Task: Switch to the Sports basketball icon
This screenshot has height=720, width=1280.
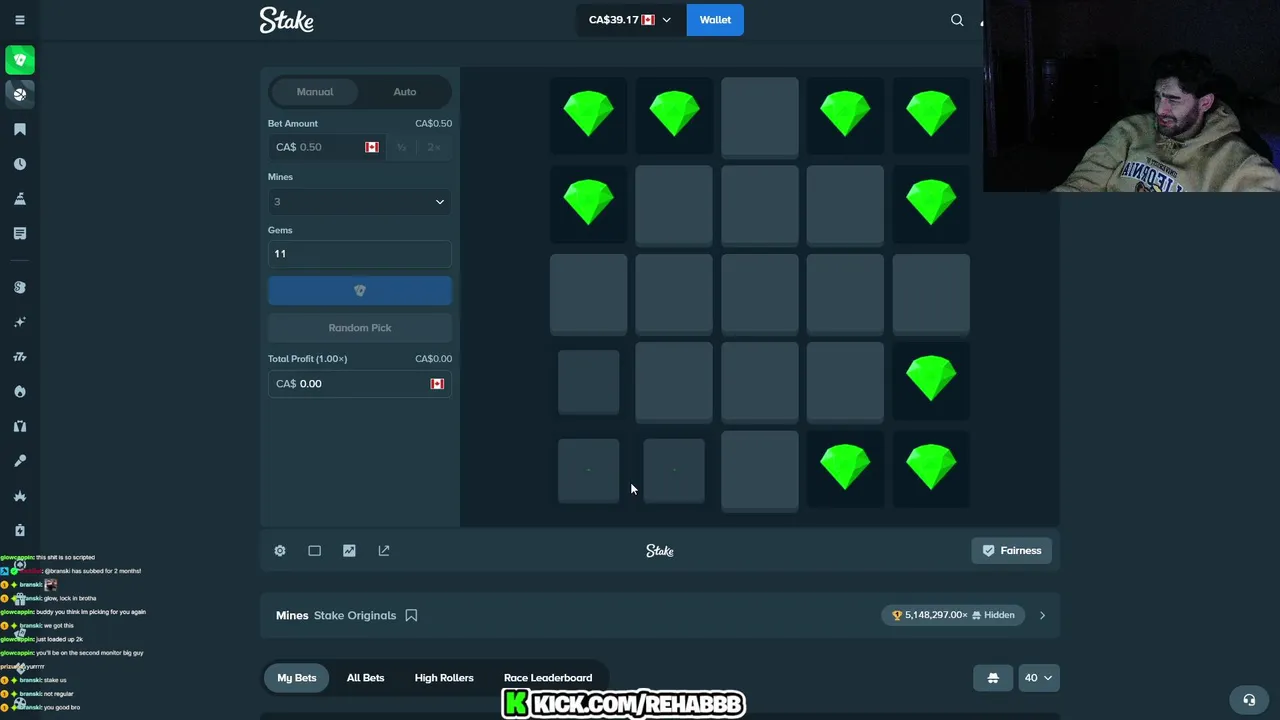Action: (19, 94)
